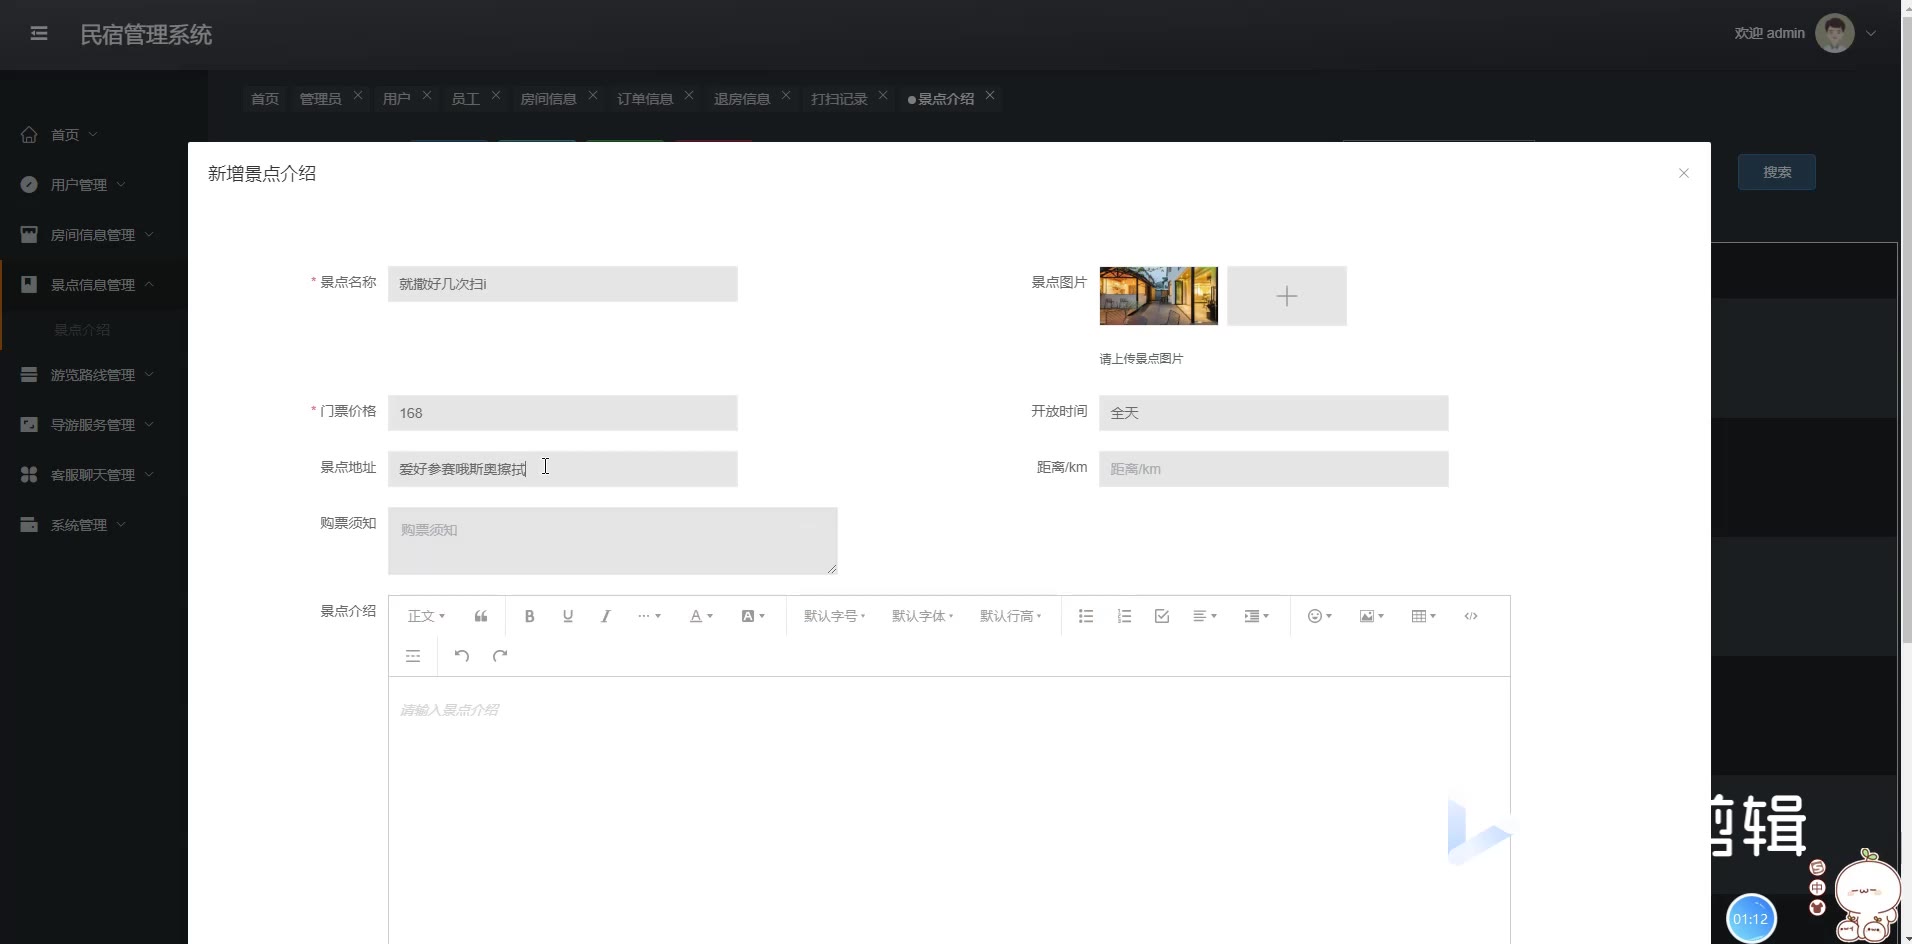Toggle italic formatting in the editor
1912x944 pixels.
pyautogui.click(x=606, y=616)
